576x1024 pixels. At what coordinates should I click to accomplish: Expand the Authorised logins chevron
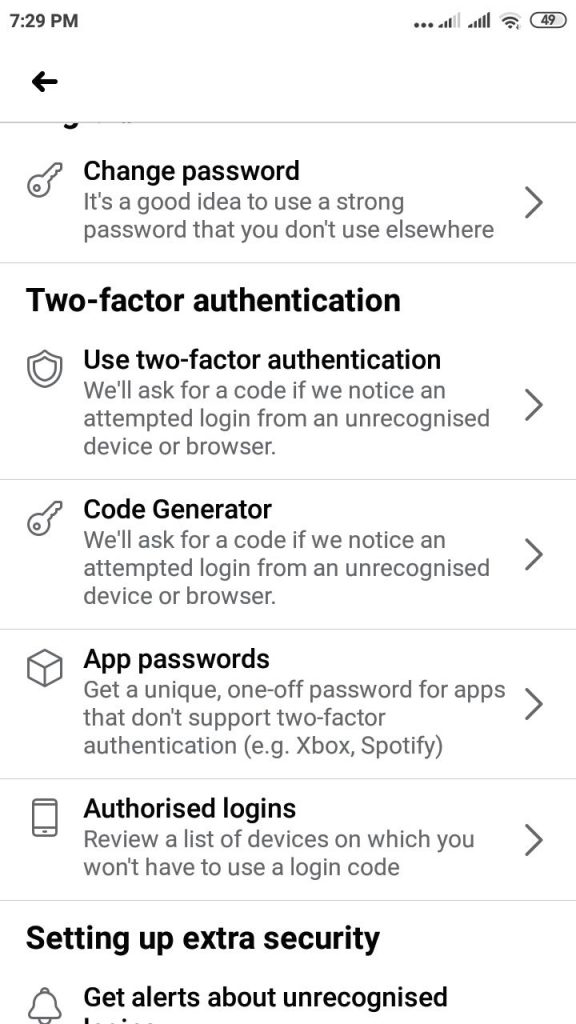(x=534, y=840)
